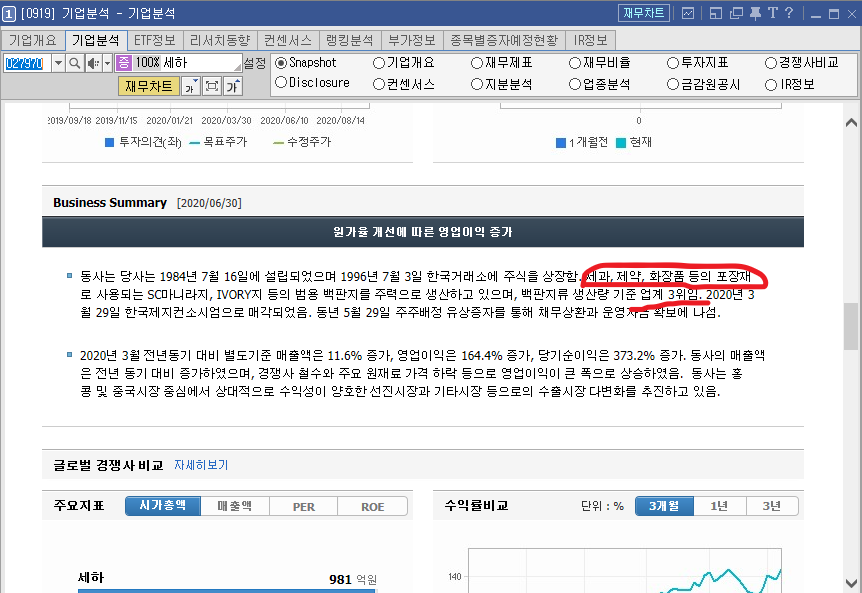The height and width of the screenshot is (593, 862).
Task: Open the 자세히보기 link
Action: tap(201, 465)
